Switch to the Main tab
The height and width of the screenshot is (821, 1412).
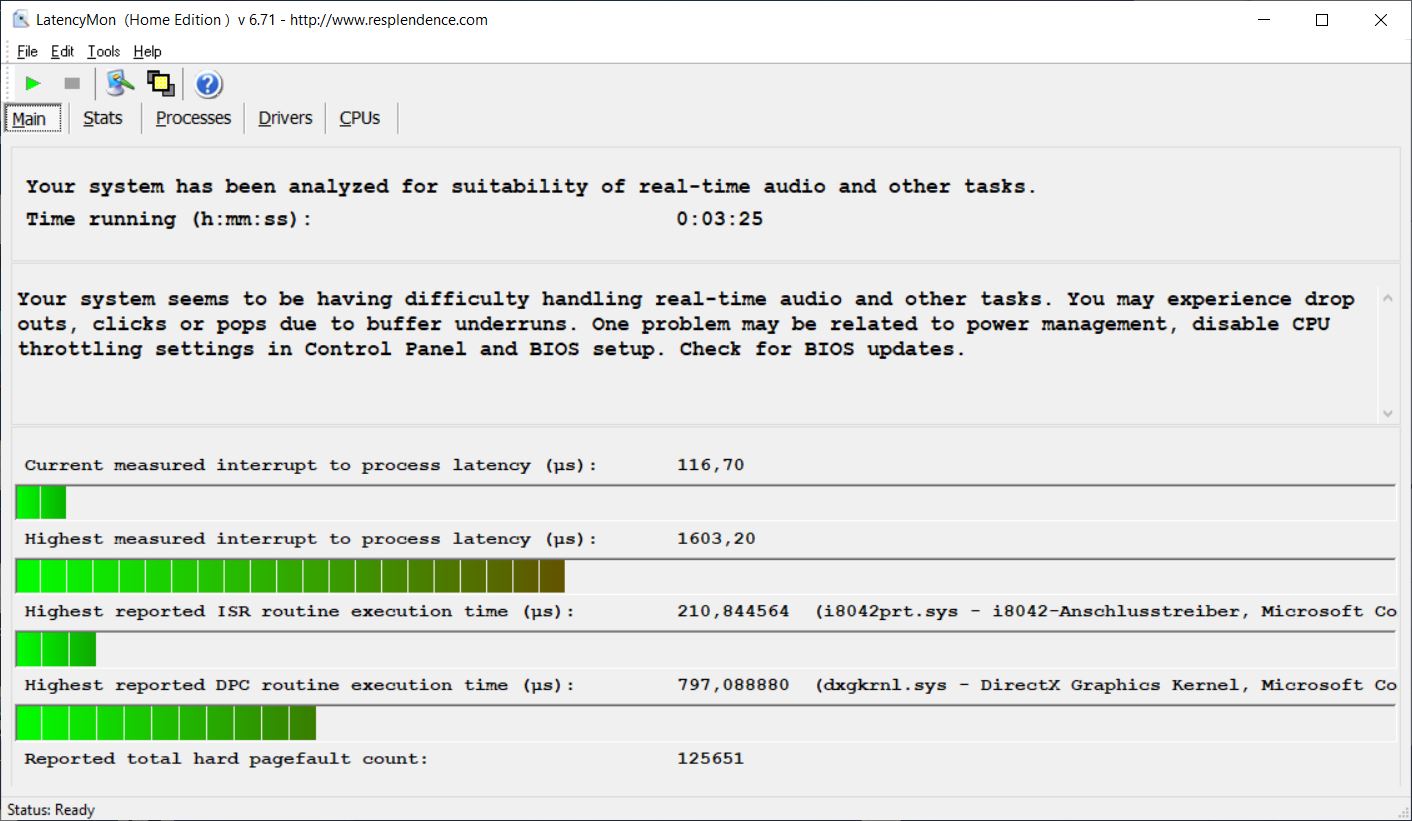[29, 119]
